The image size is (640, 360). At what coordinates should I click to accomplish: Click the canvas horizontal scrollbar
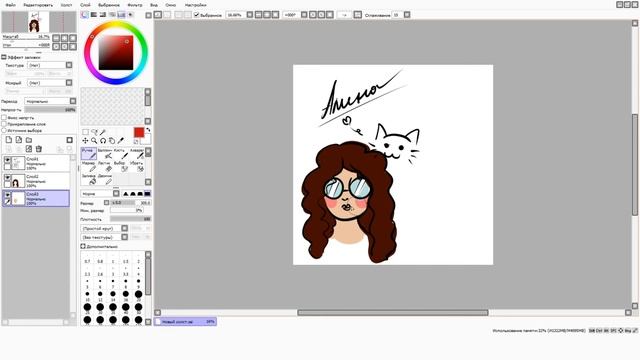(393, 313)
